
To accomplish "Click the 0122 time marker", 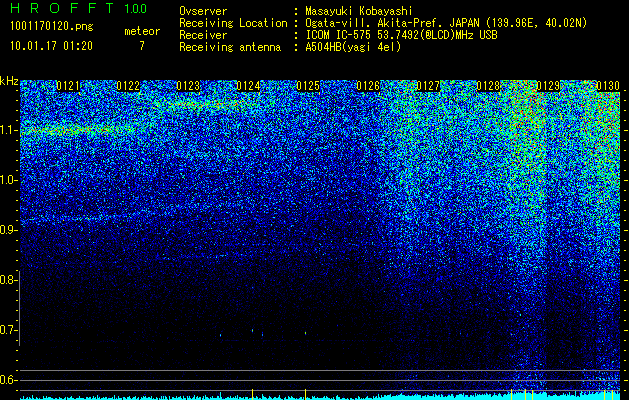I will [128, 86].
